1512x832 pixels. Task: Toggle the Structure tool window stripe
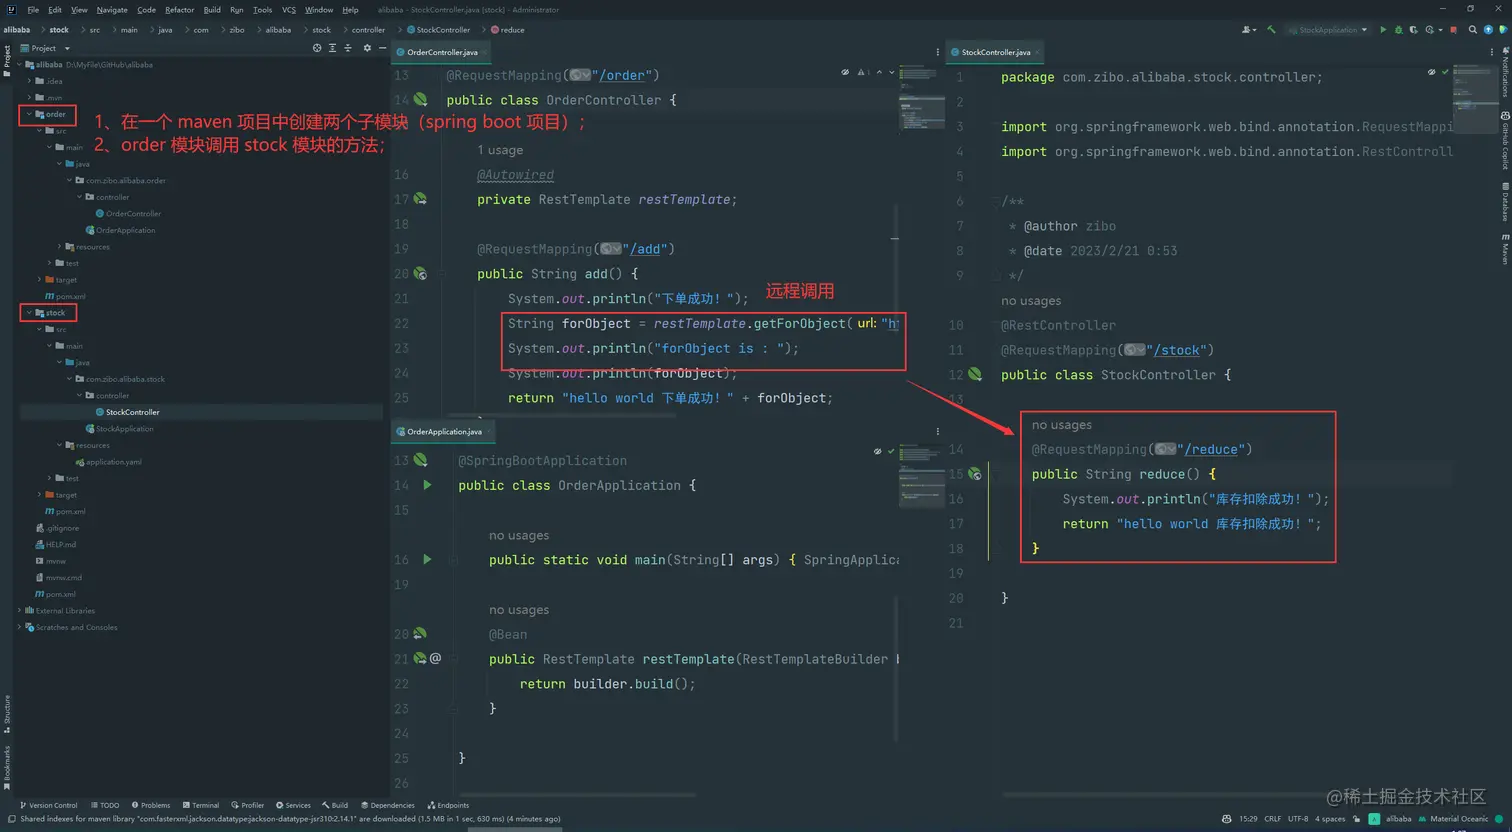click(6, 714)
